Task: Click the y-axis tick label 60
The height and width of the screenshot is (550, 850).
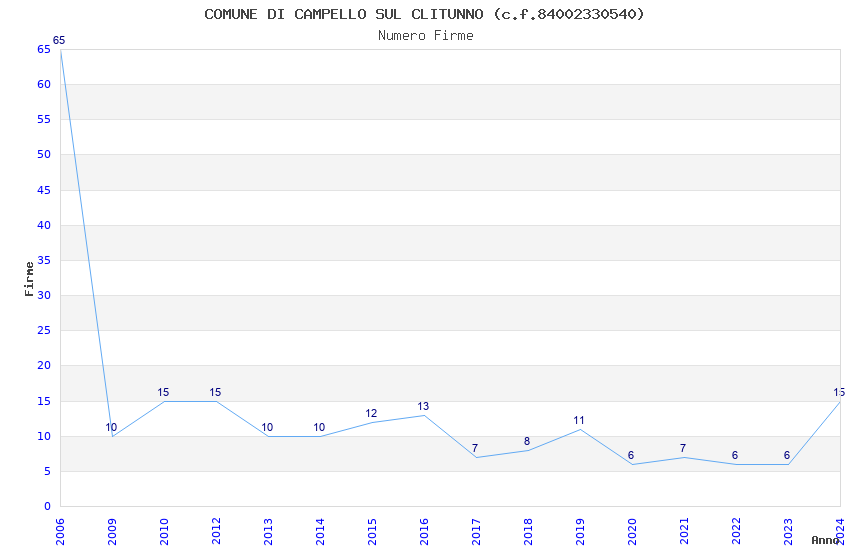Action: 44,84
